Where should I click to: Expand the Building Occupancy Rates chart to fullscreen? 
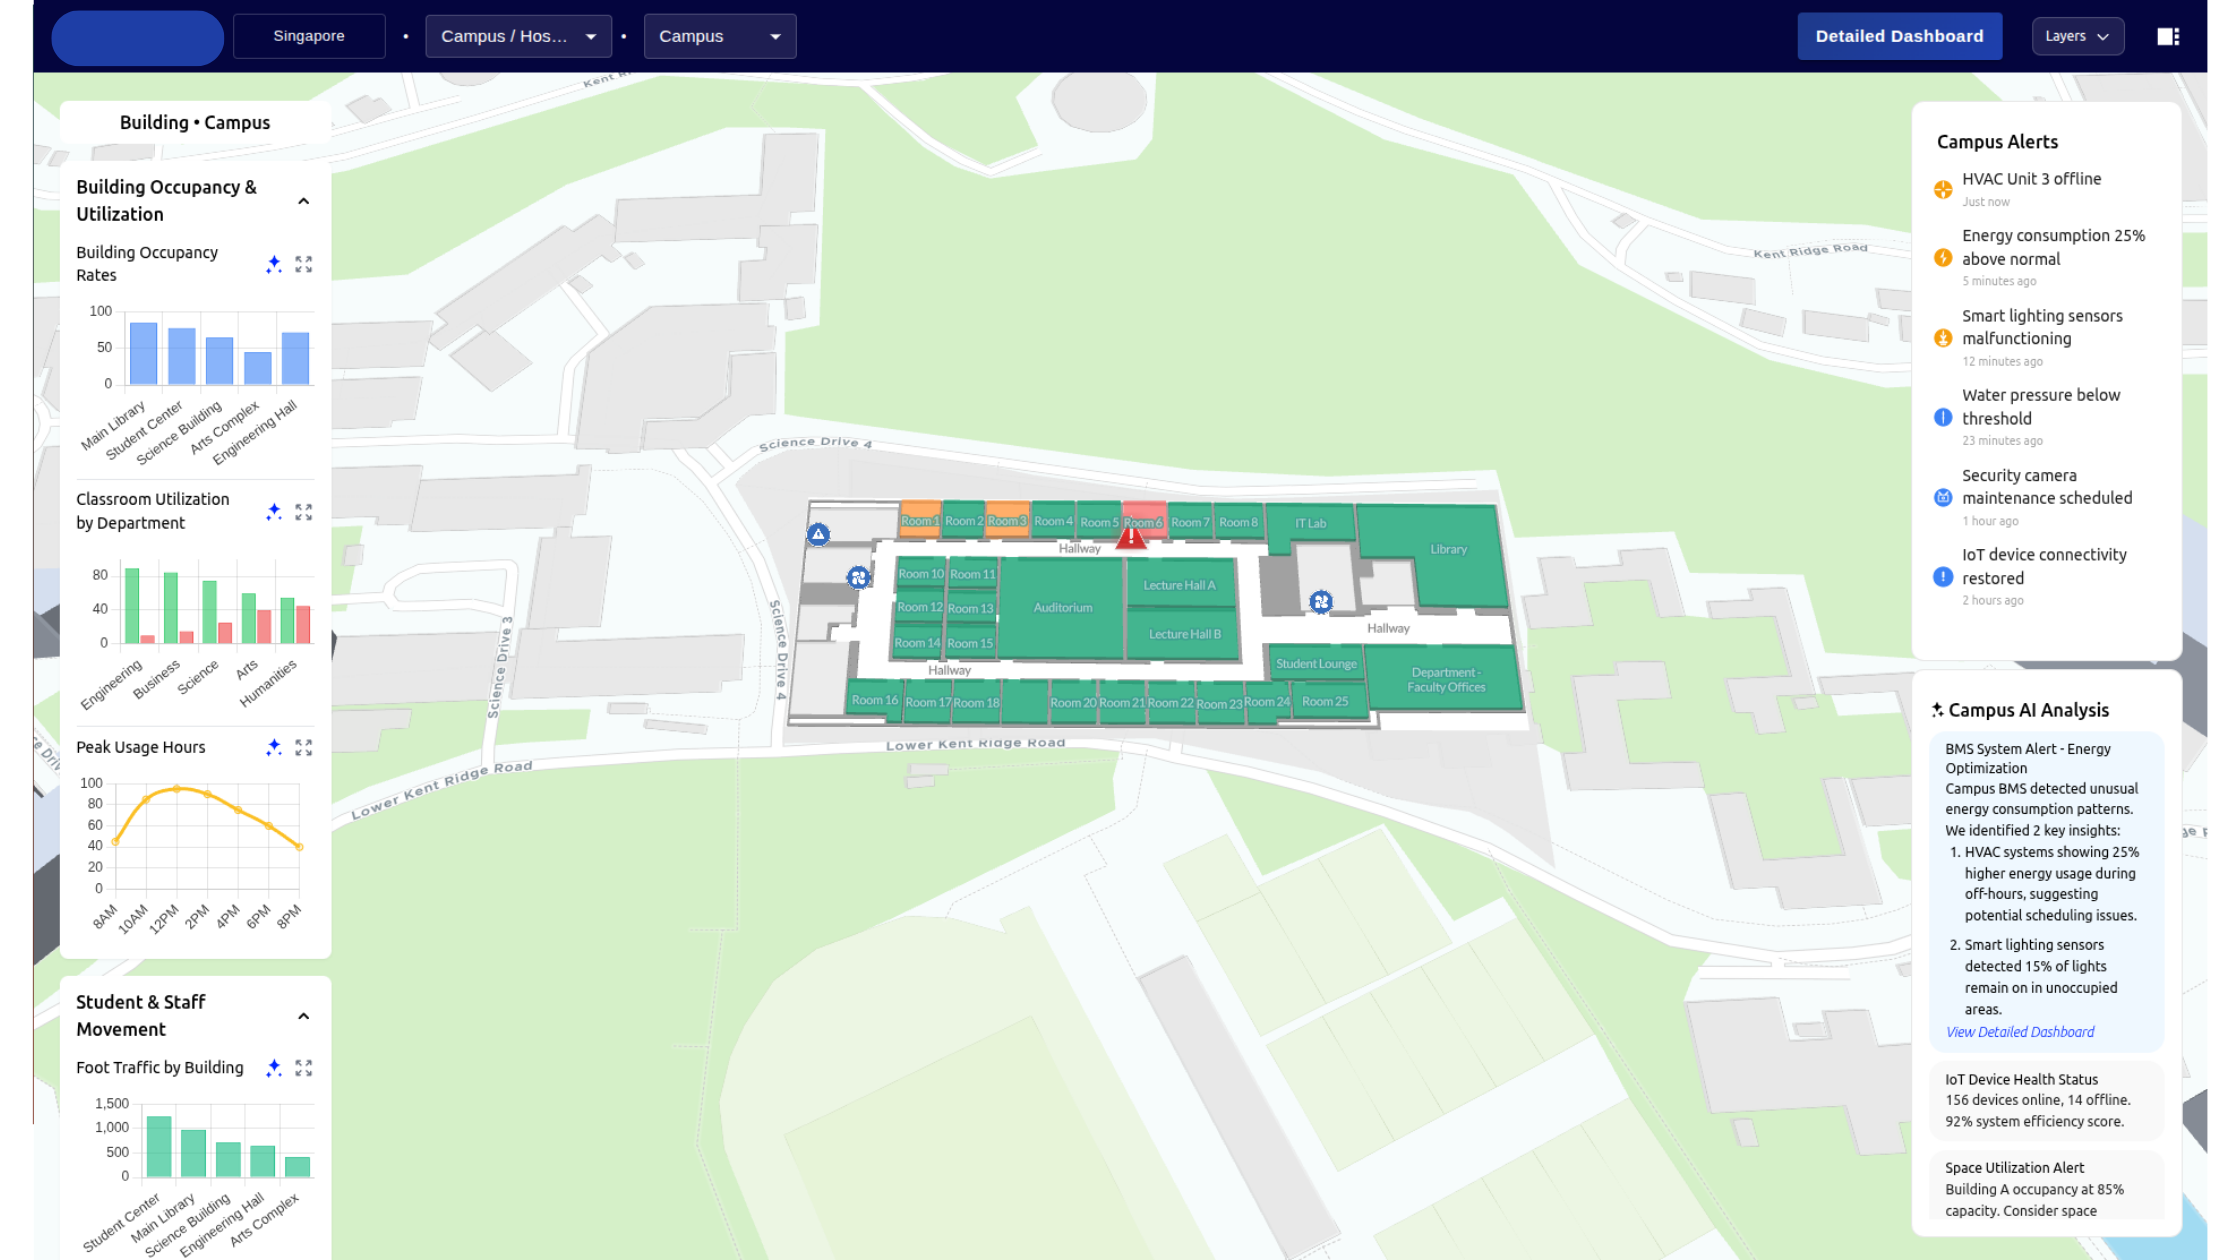(x=303, y=264)
